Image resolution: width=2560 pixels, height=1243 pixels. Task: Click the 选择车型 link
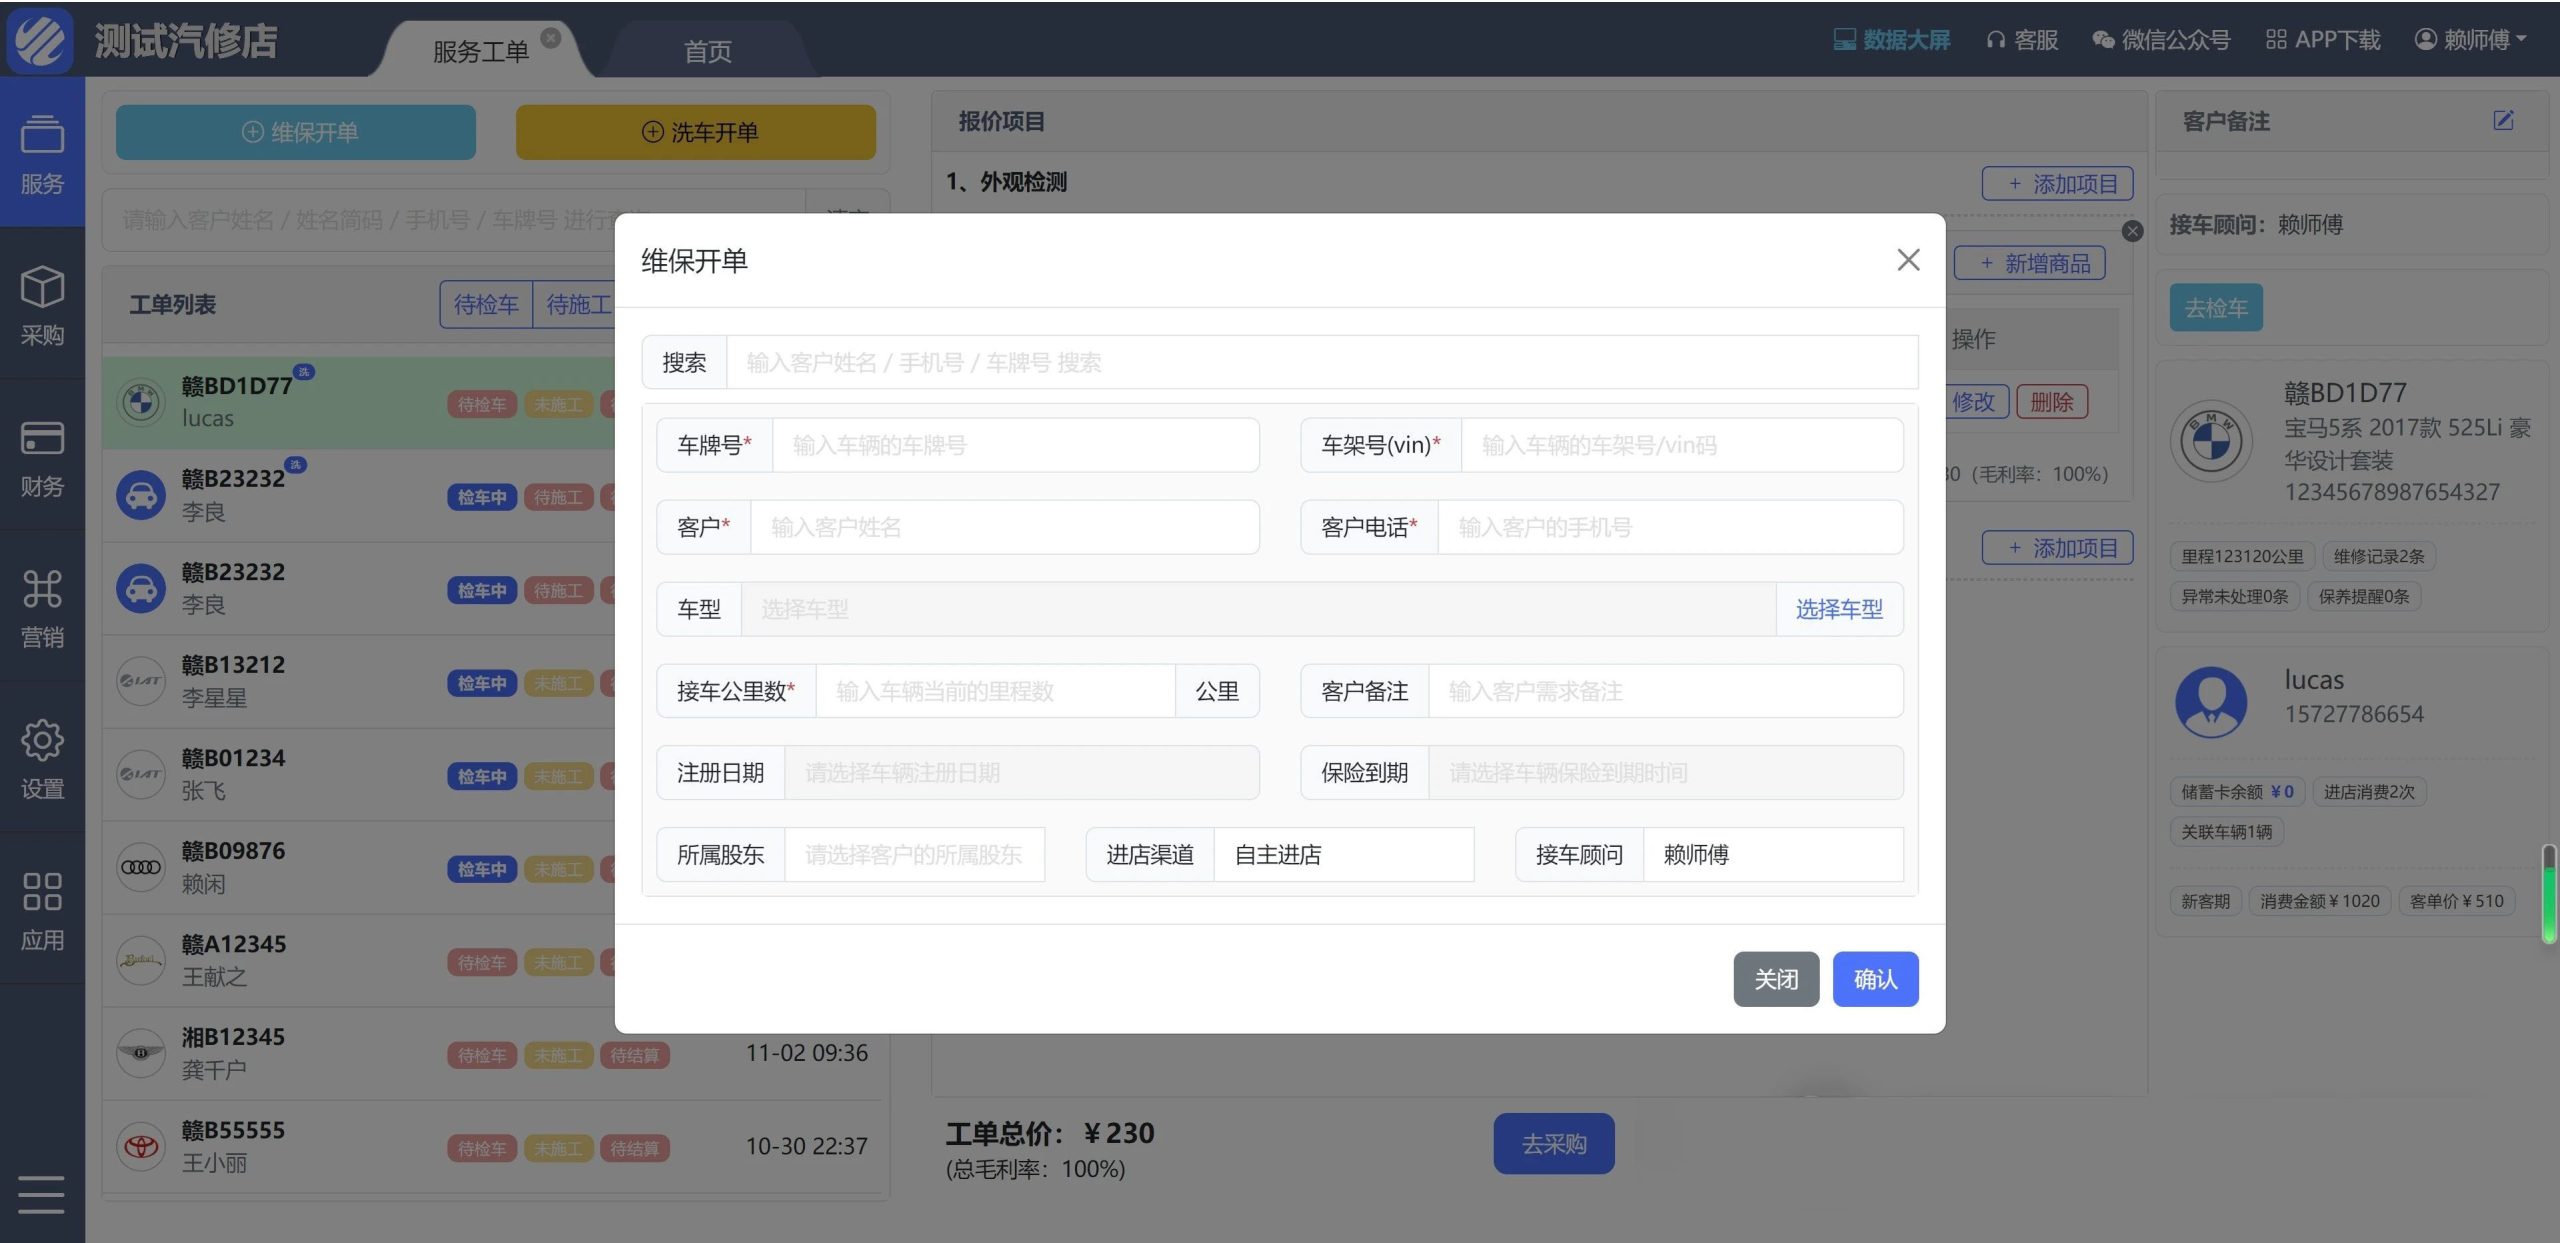[1838, 609]
